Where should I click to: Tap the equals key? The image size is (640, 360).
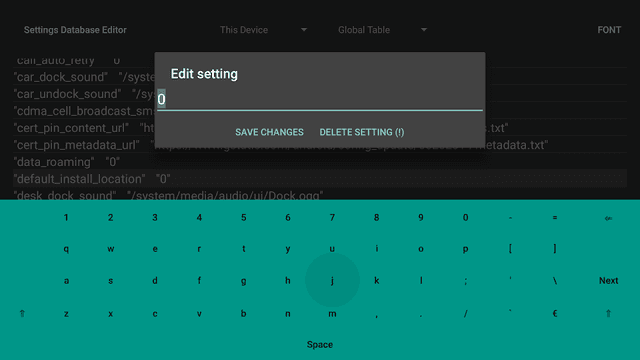pos(555,218)
